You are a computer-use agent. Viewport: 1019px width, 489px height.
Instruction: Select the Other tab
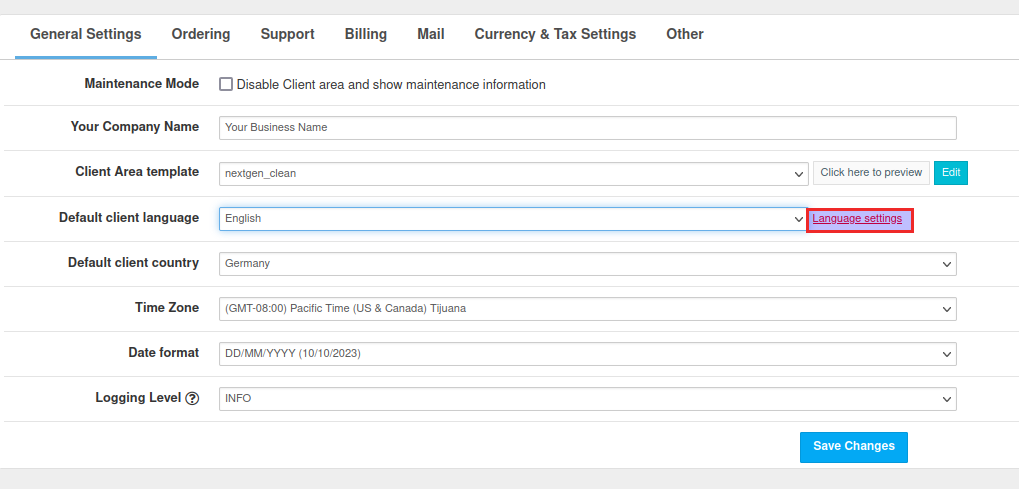(x=685, y=34)
